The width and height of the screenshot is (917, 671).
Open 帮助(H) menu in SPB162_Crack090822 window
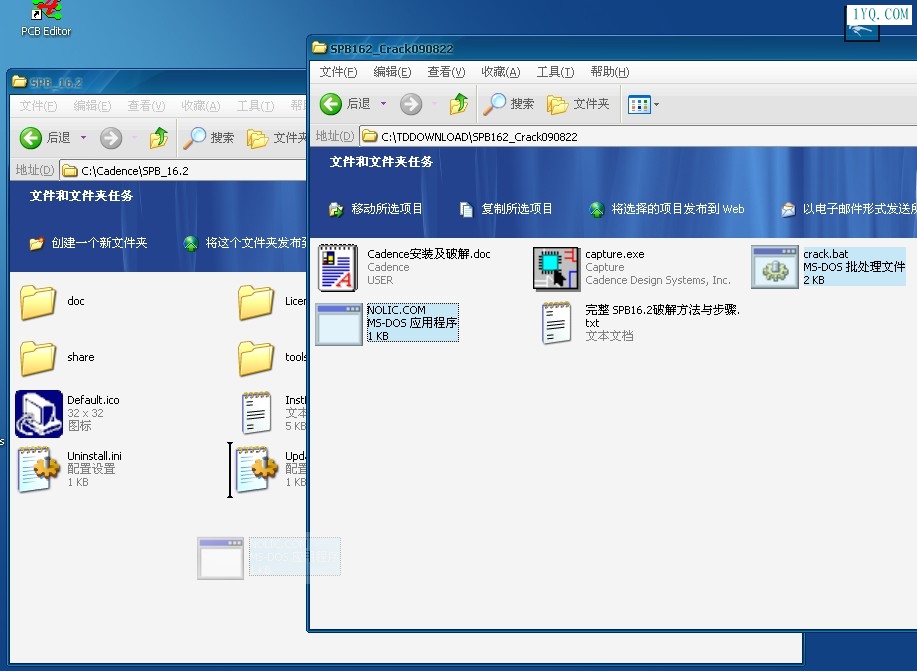coord(609,72)
